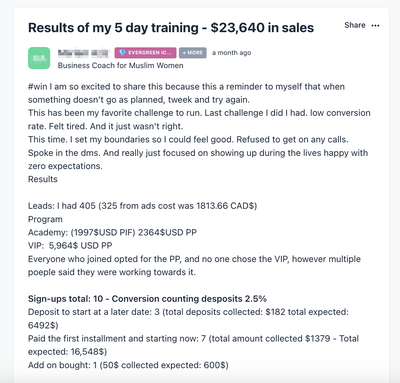The height and width of the screenshot is (383, 400).
Task: Open the EVERGREEN IC... pink badge
Action: (145, 53)
